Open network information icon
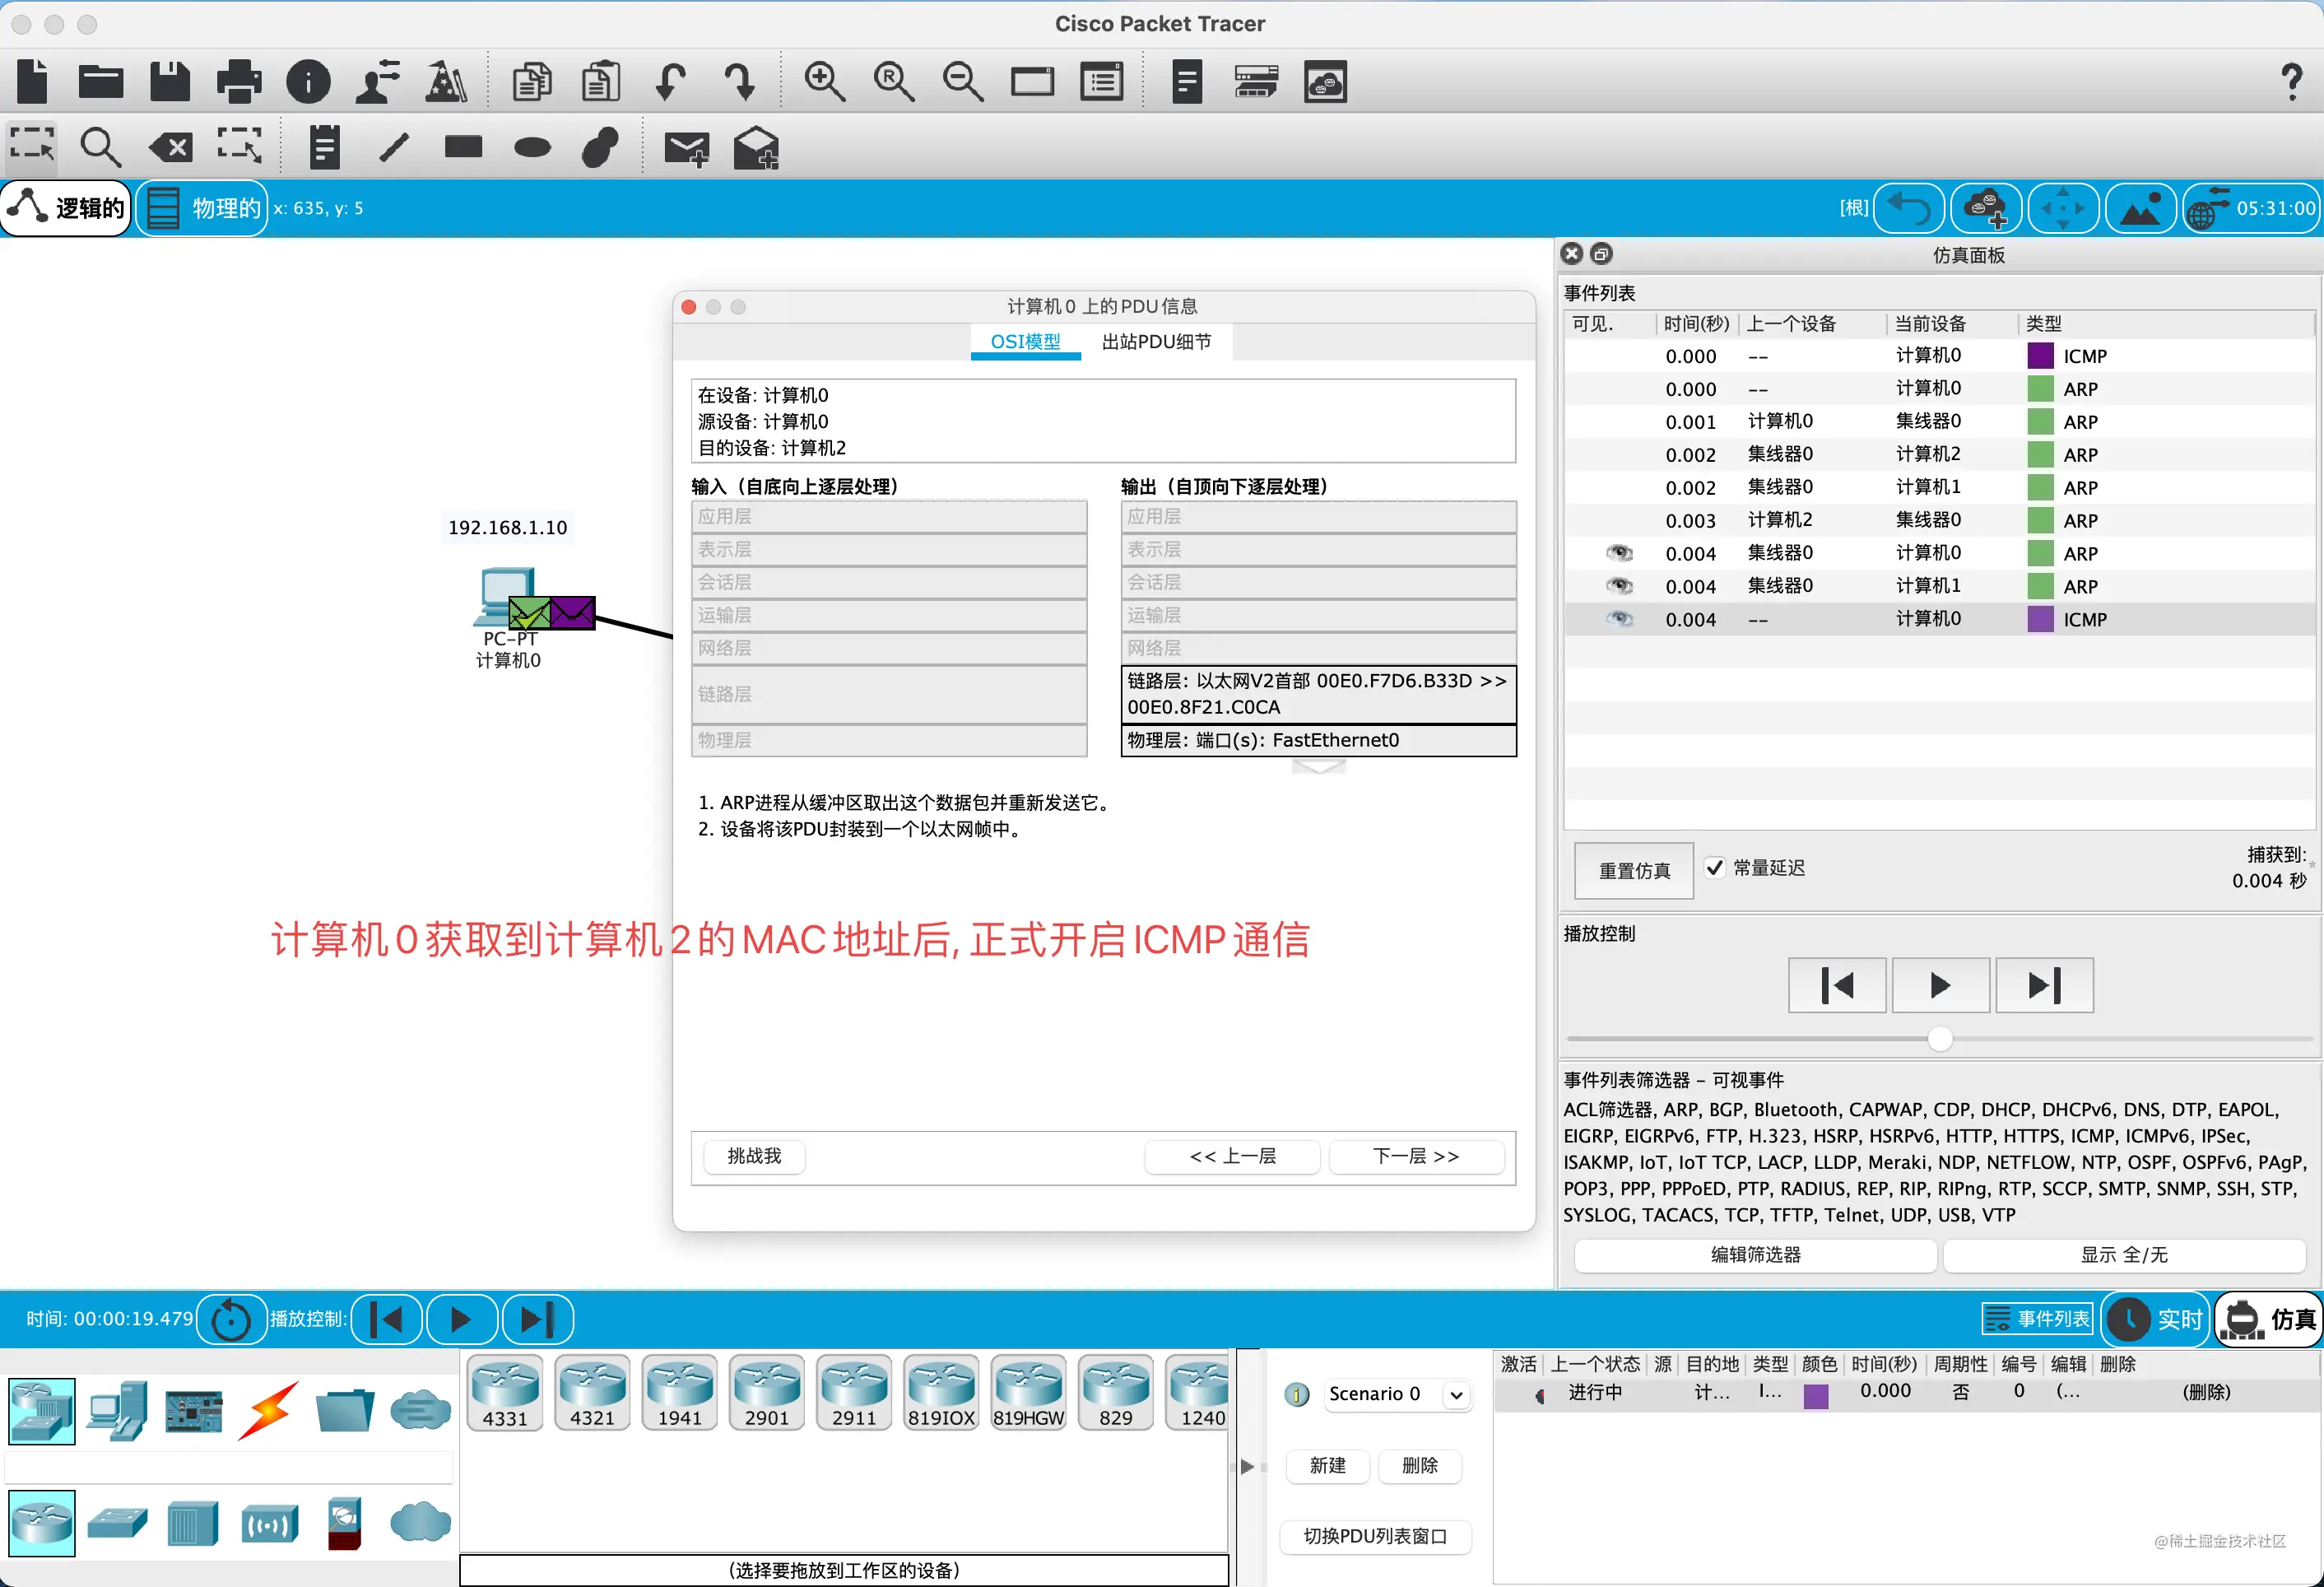The height and width of the screenshot is (1587, 2324). coord(308,82)
